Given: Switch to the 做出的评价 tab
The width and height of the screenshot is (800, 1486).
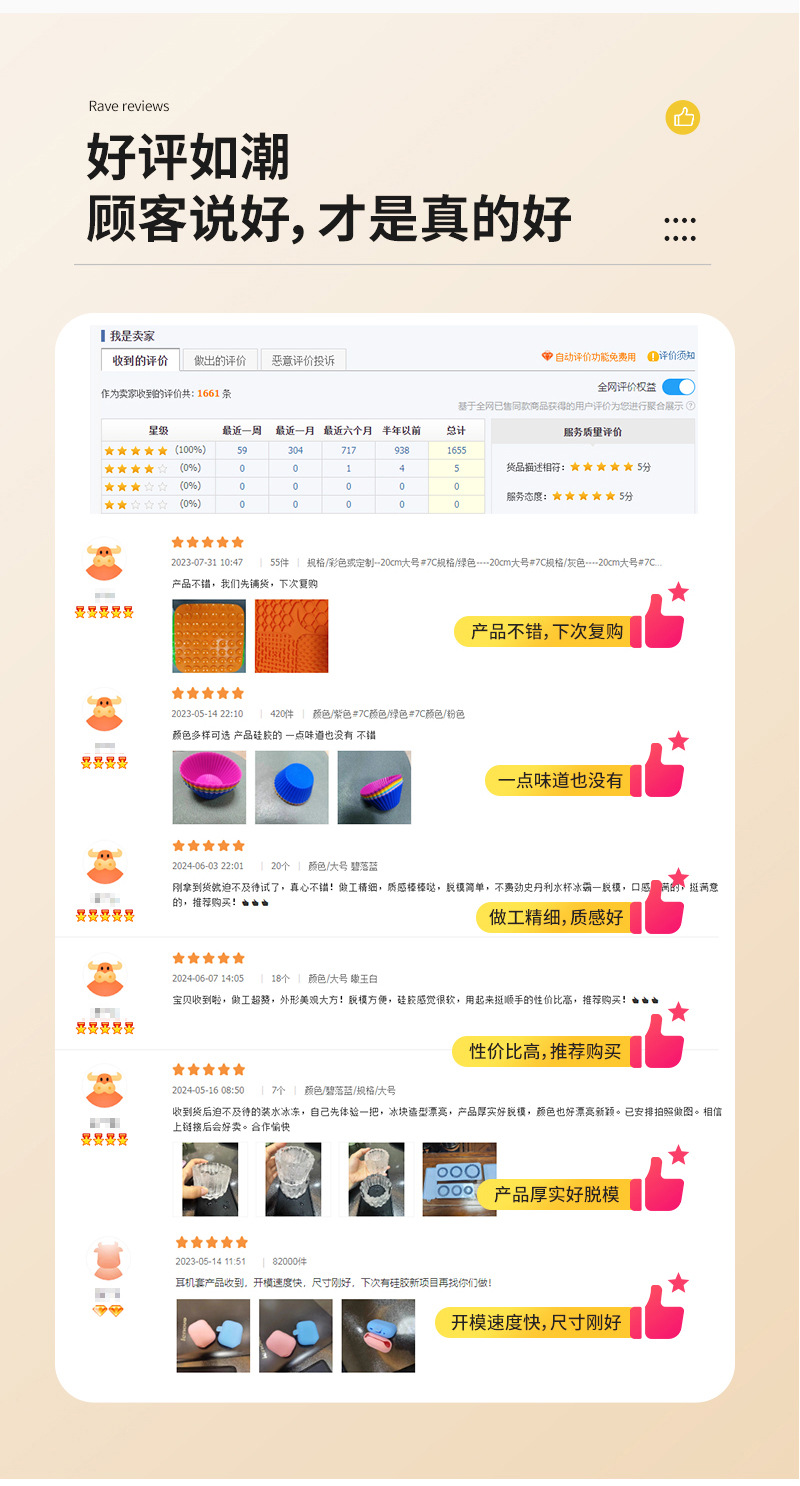Looking at the screenshot, I should [x=220, y=360].
